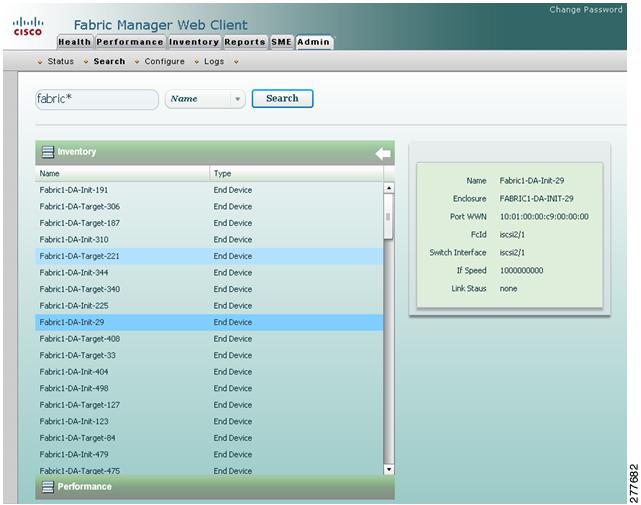Viewport: 641px width, 505px height.
Task: Select the Fabric1-DA-Target-221 row
Action: tap(209, 256)
